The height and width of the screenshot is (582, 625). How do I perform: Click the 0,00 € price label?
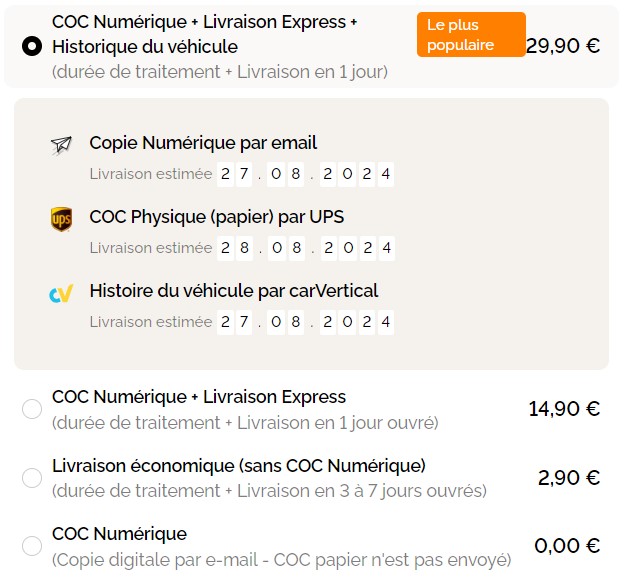[568, 546]
